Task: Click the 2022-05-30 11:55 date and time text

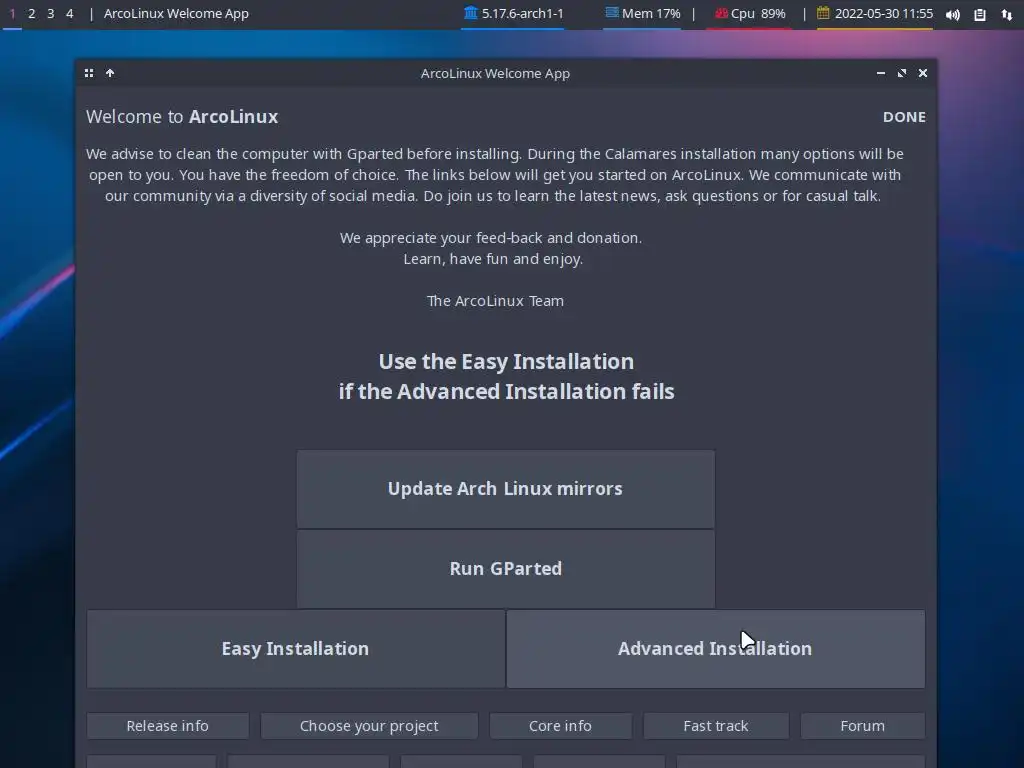Action: [884, 13]
